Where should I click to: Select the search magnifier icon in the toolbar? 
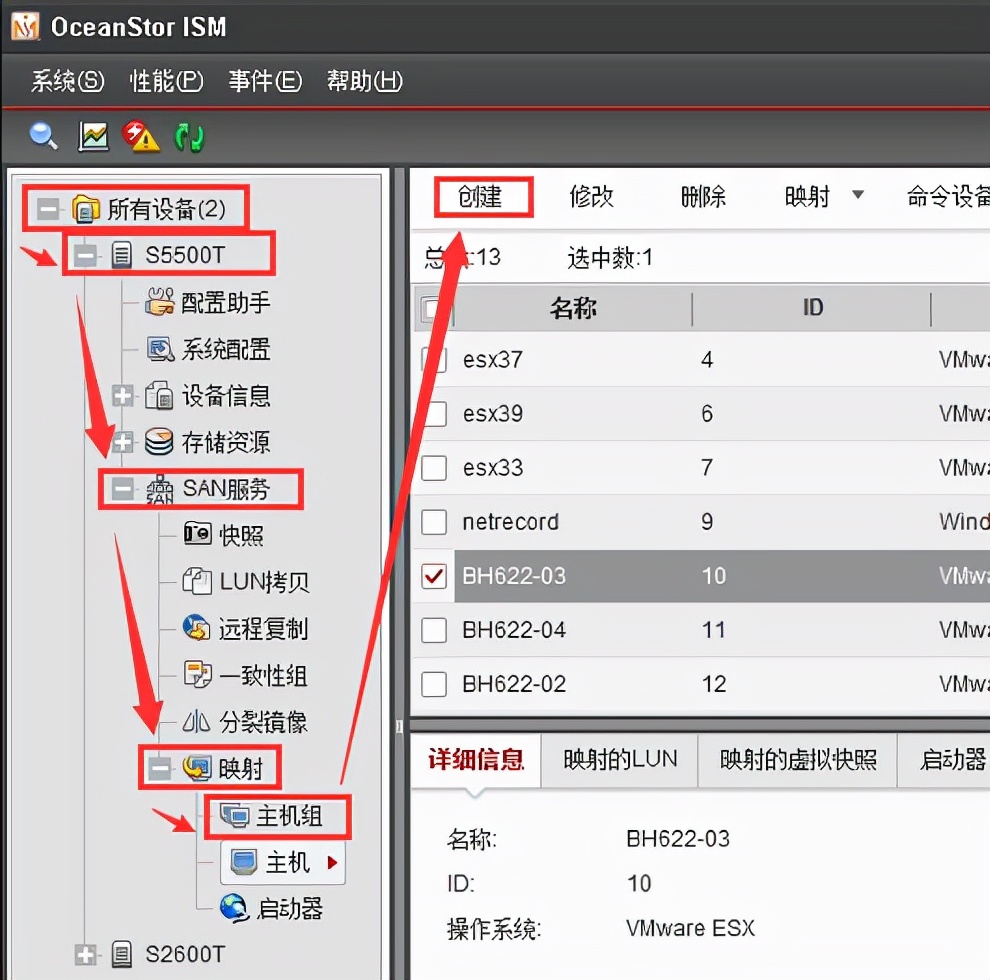click(42, 135)
